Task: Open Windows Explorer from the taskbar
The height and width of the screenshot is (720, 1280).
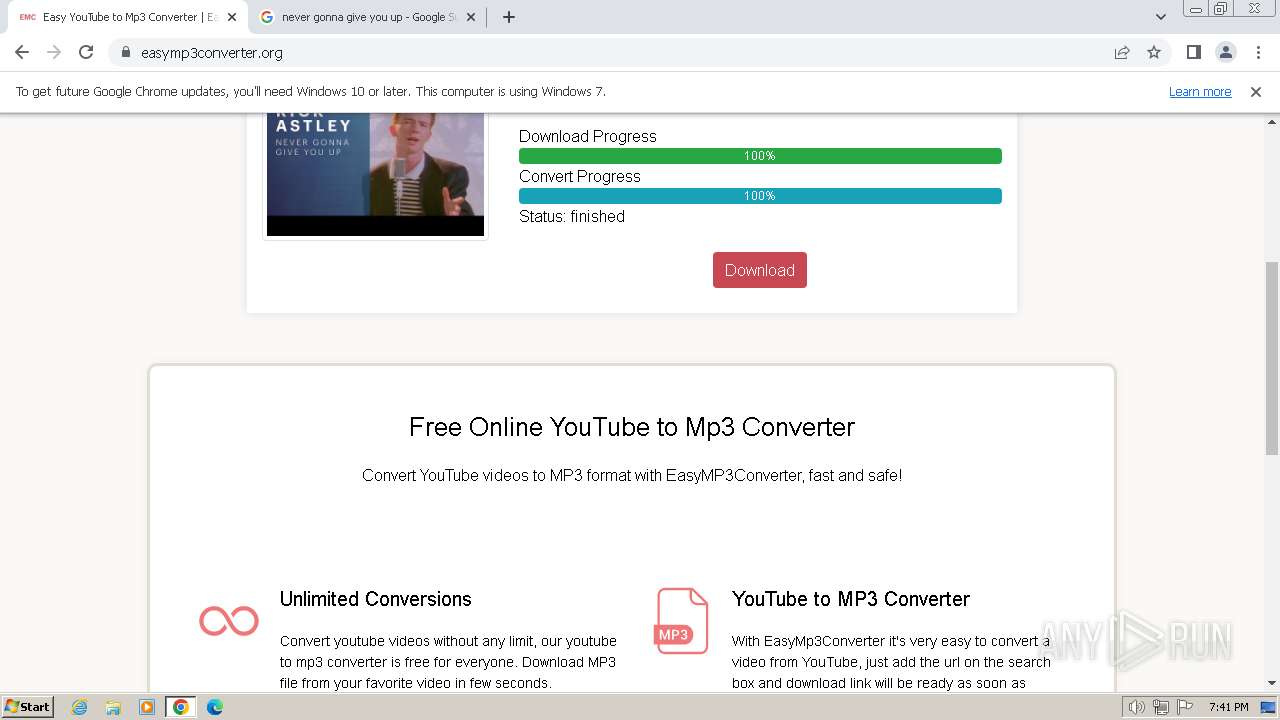Action: click(x=113, y=707)
